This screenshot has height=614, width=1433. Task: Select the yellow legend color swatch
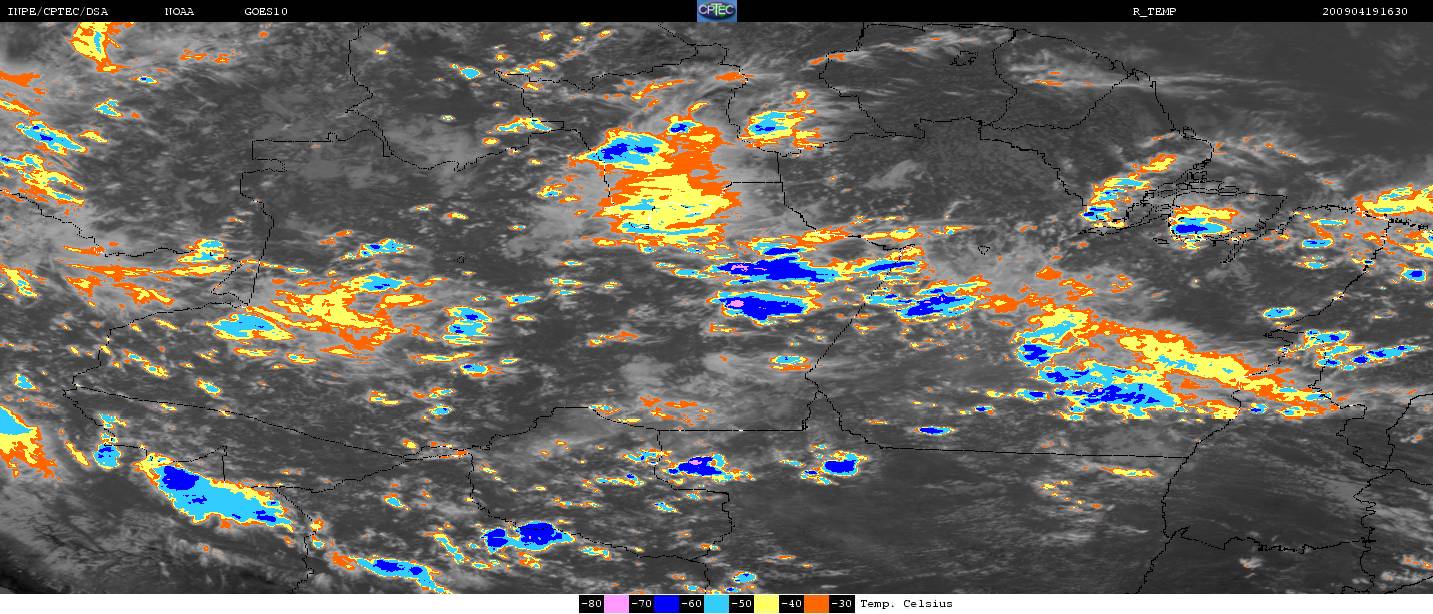click(x=767, y=604)
